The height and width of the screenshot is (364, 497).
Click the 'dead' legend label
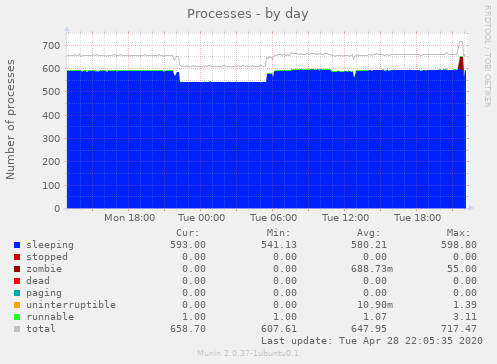(38, 281)
